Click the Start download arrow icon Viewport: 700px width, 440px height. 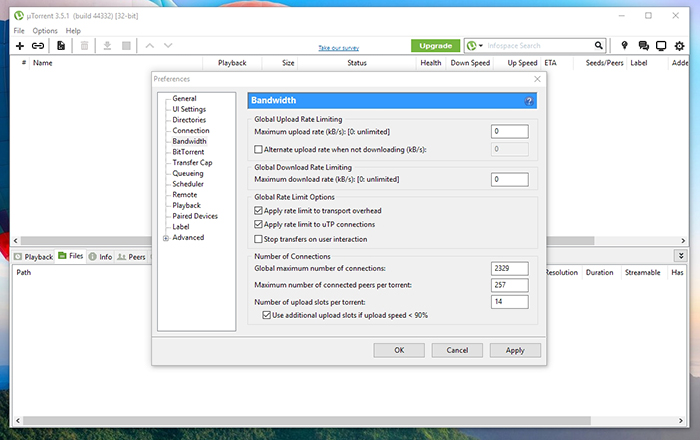[x=107, y=46]
